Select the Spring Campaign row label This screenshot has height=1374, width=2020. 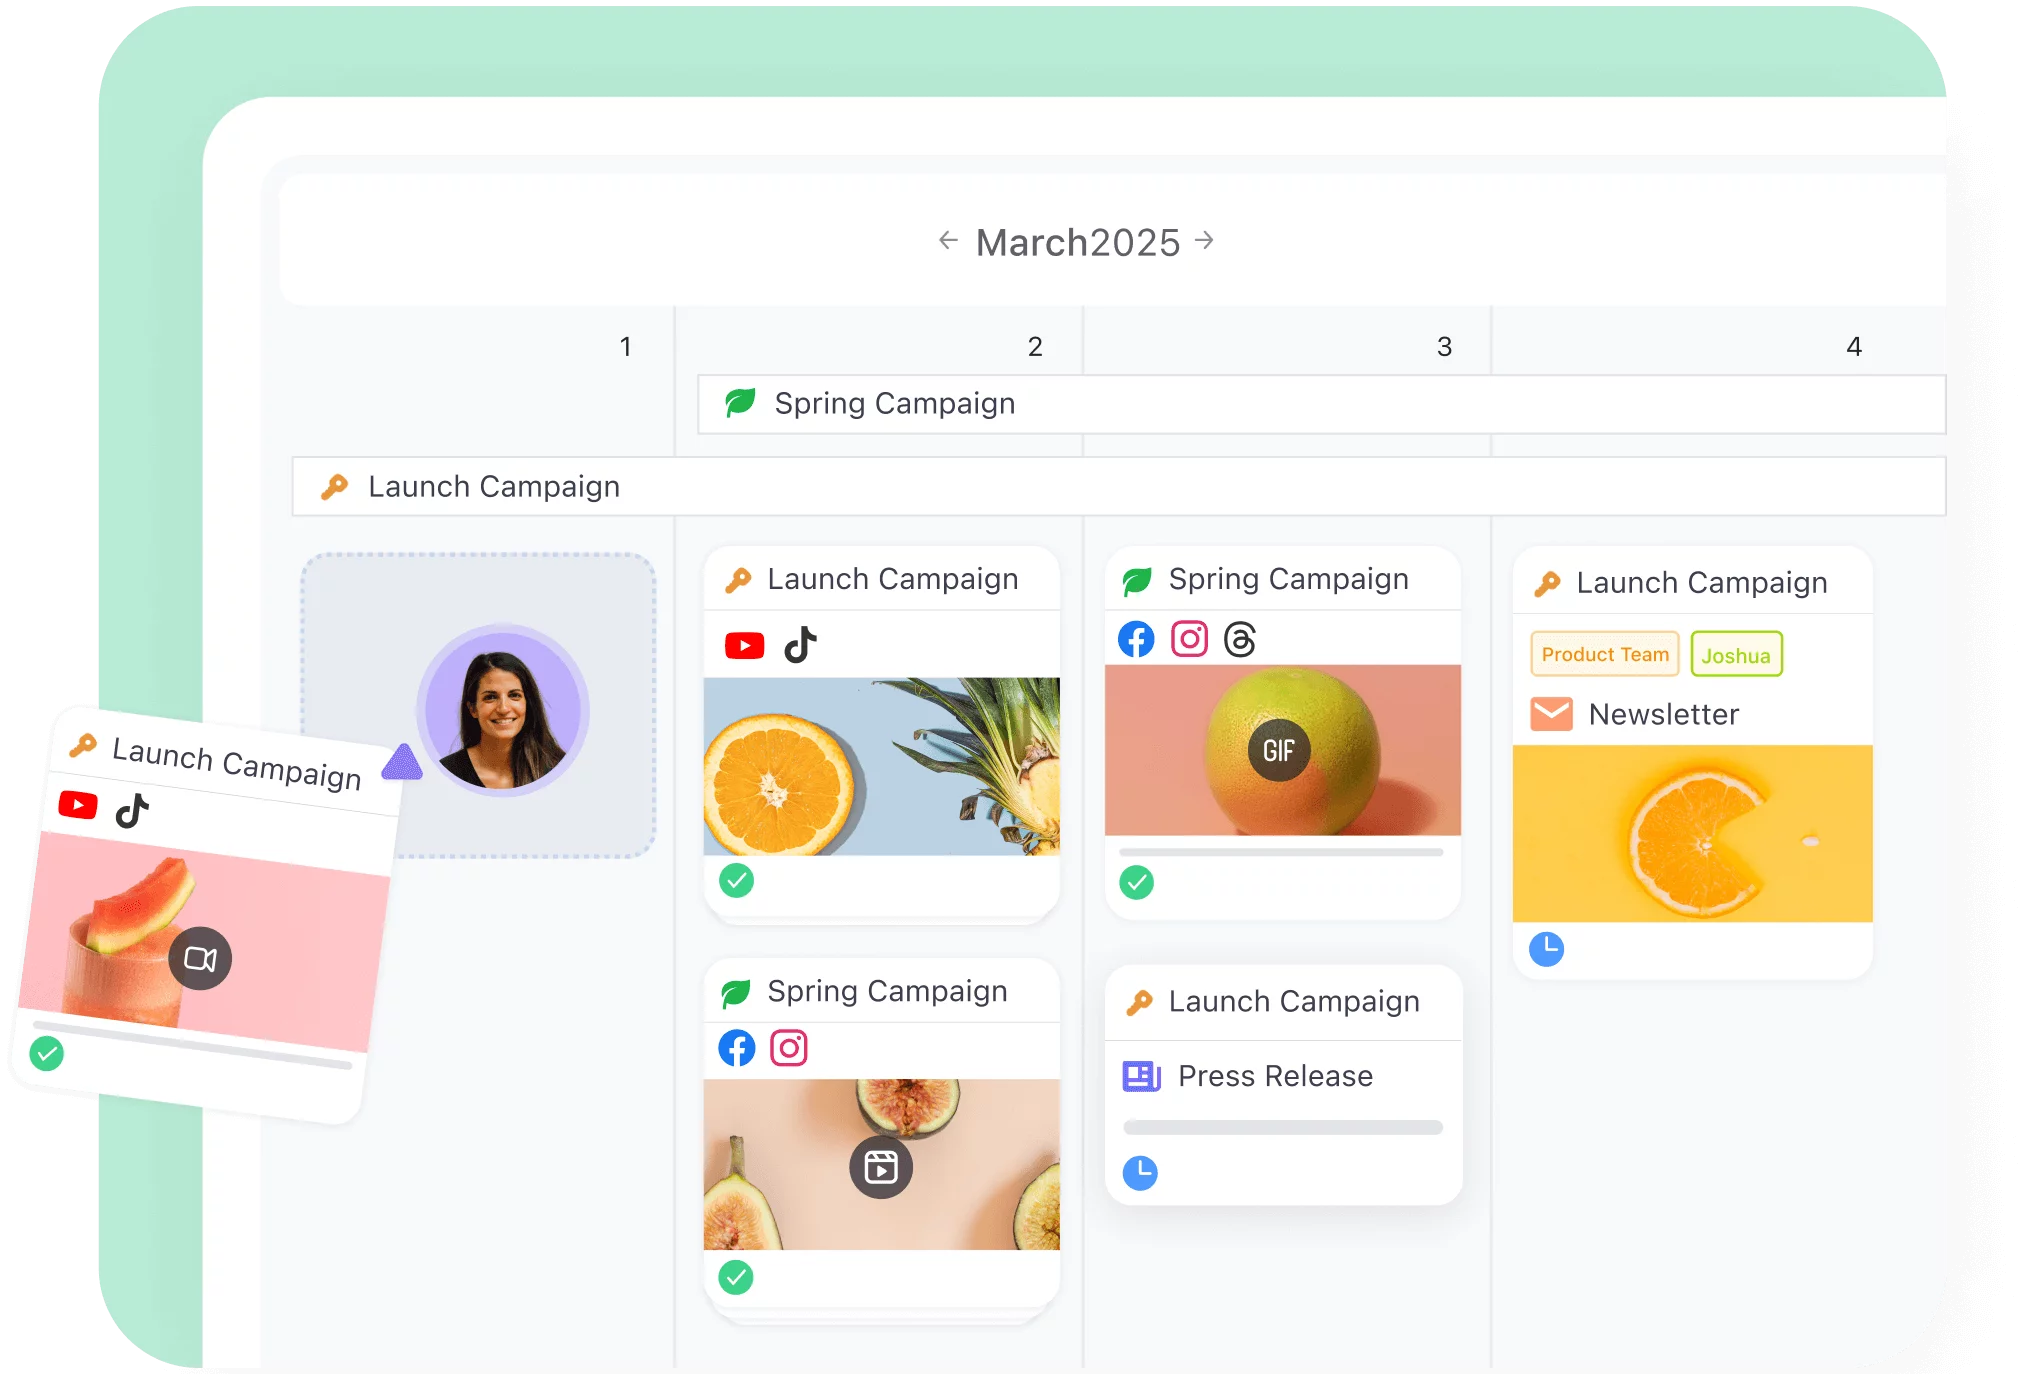891,403
